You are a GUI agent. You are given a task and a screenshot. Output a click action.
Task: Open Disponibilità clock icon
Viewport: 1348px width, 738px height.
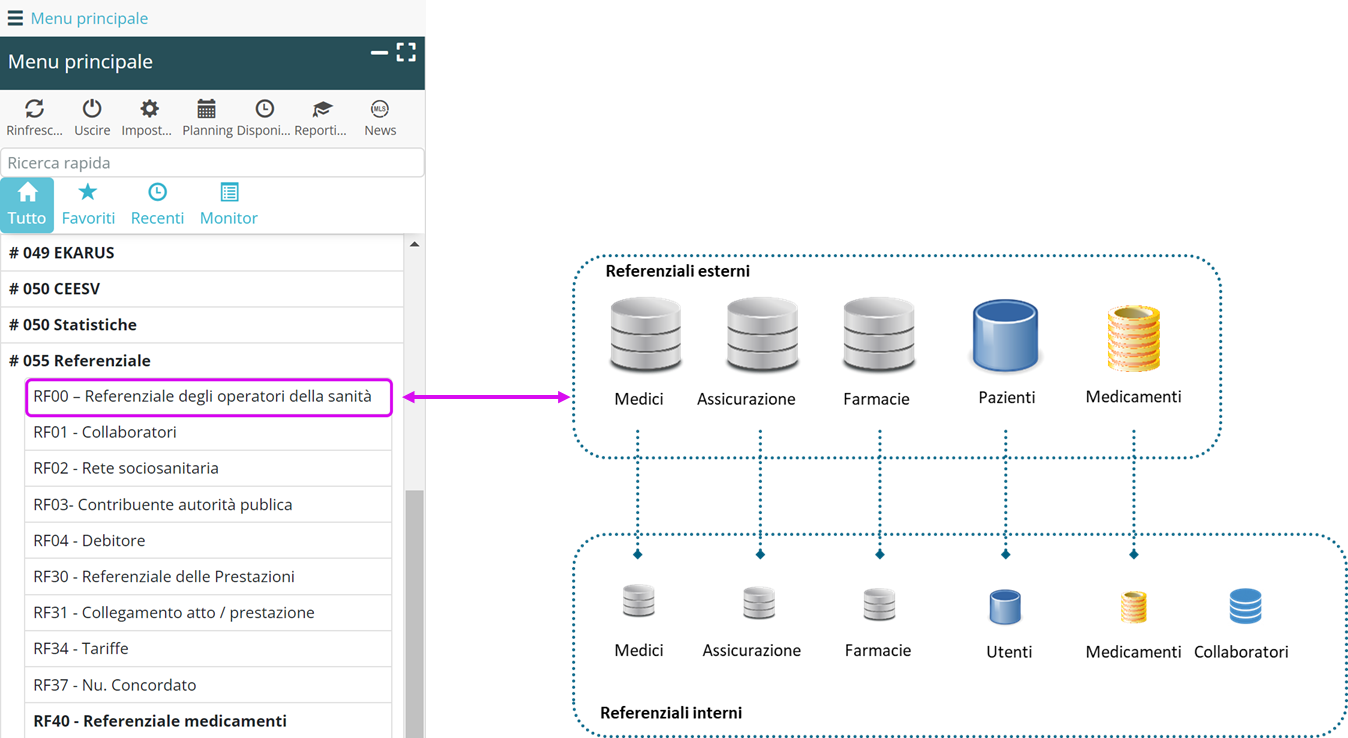click(x=264, y=109)
